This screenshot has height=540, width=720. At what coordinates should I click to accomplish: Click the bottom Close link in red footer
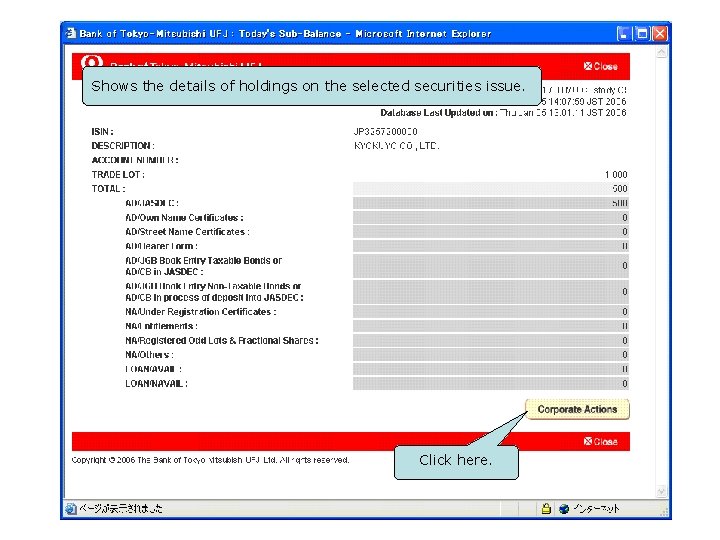click(601, 441)
